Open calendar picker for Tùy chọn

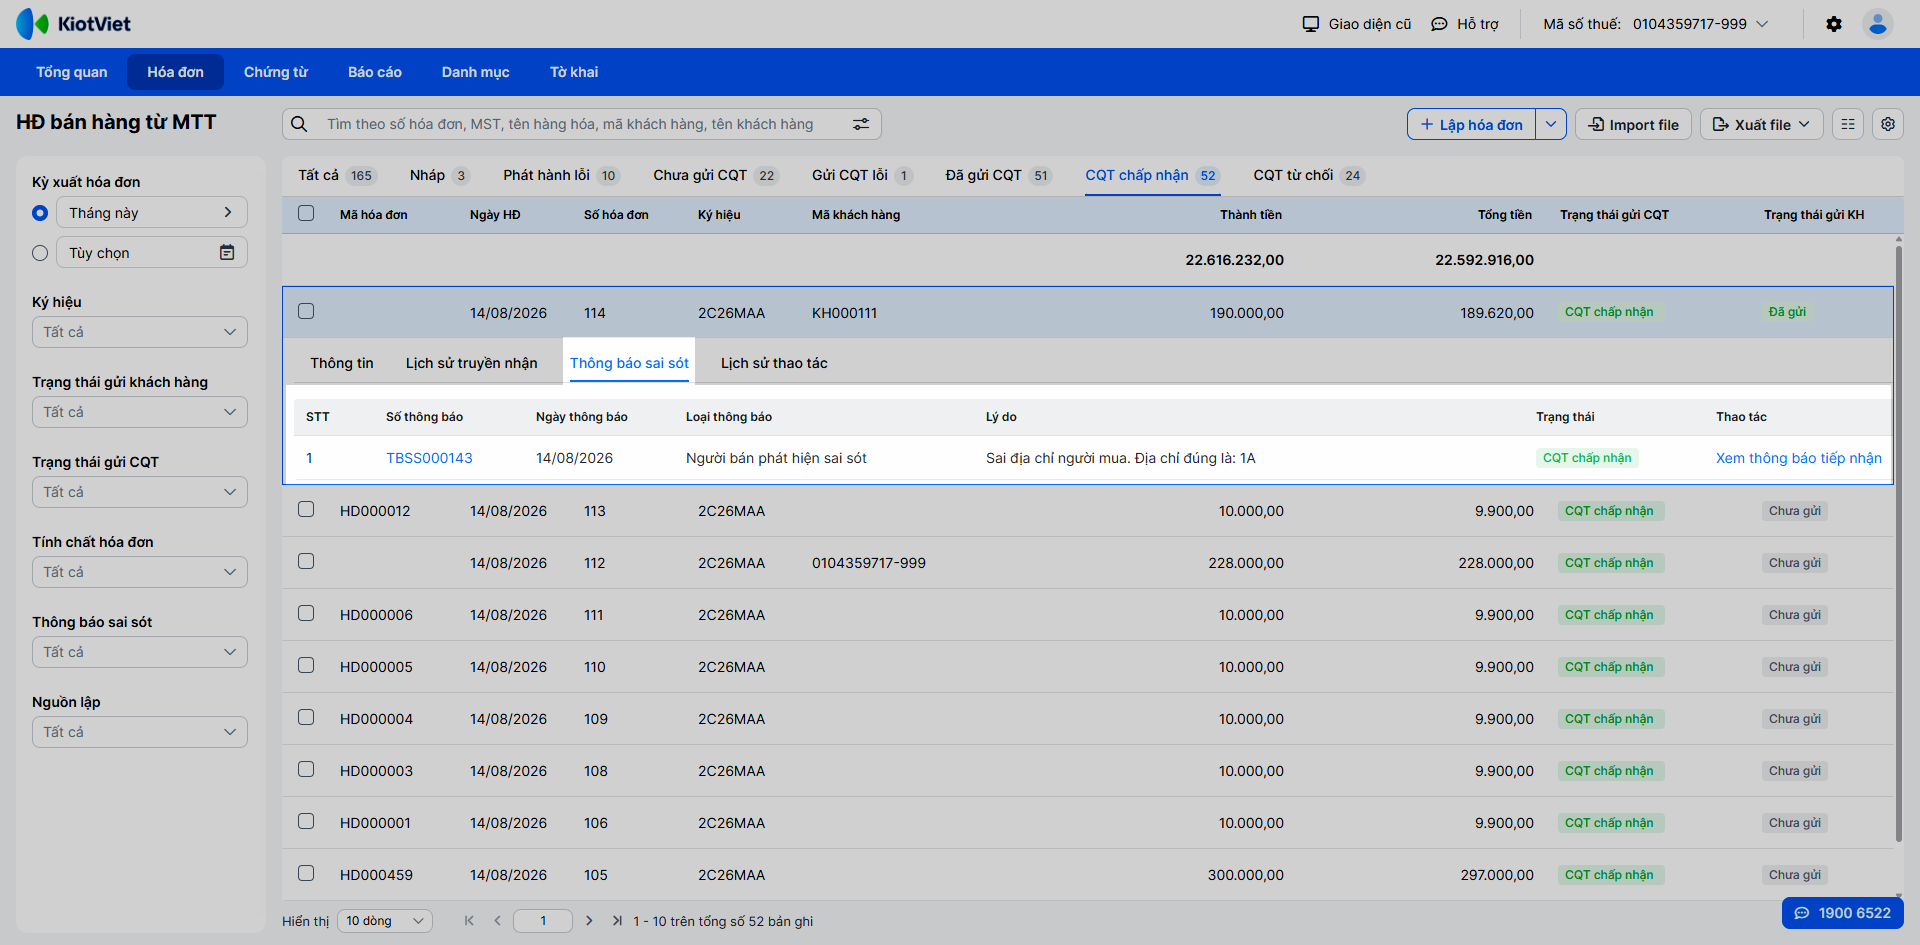227,253
